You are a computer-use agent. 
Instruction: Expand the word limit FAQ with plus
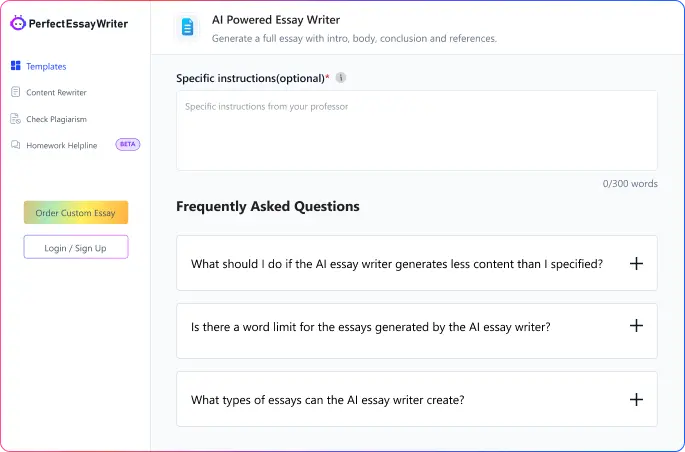(636, 326)
